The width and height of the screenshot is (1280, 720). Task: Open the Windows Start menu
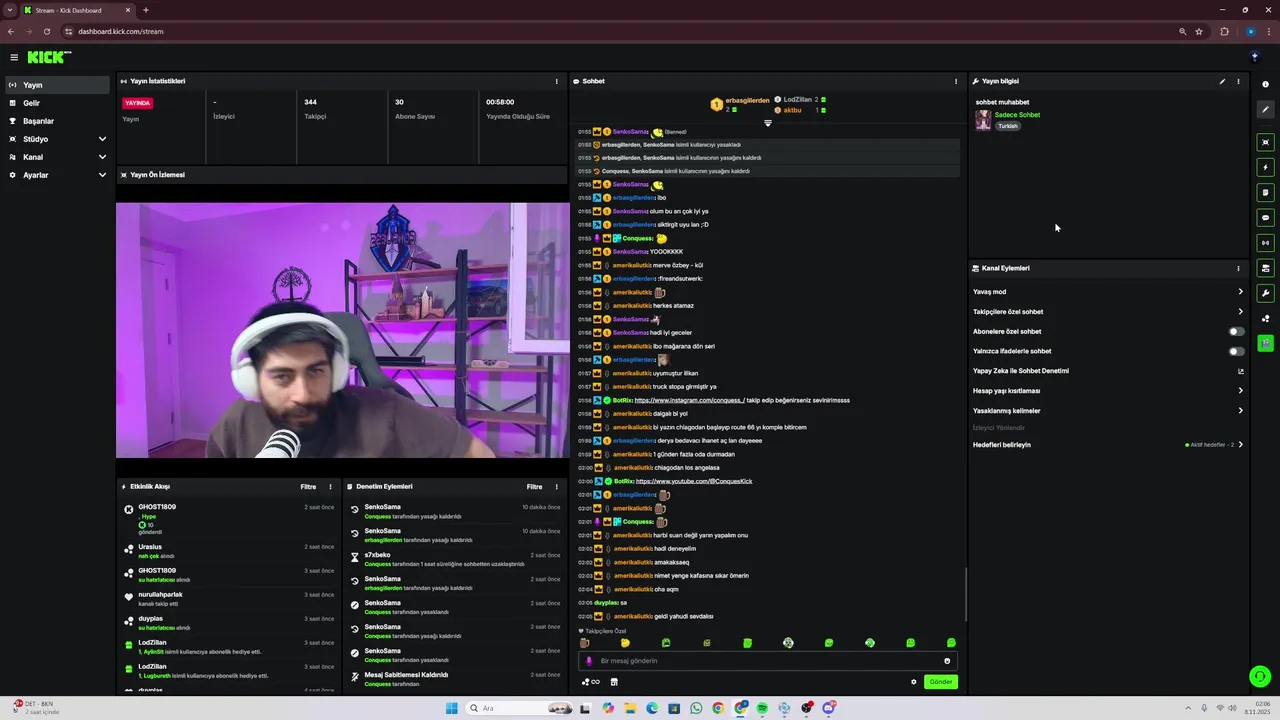click(x=451, y=708)
